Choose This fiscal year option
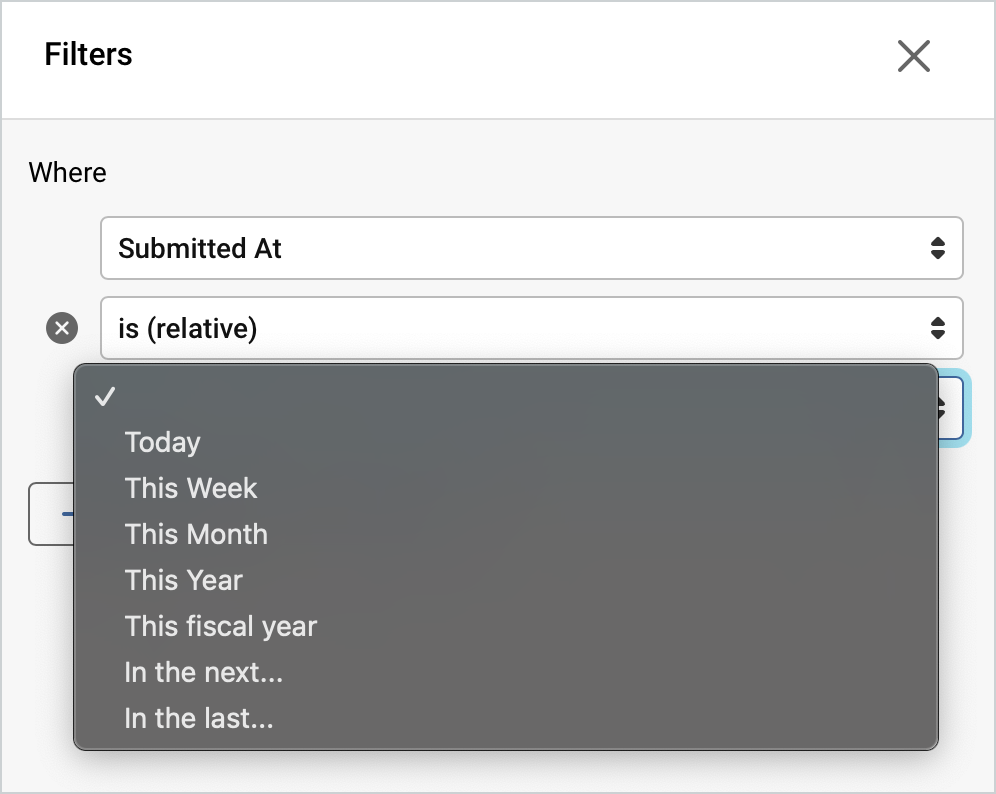The width and height of the screenshot is (996, 794). 220,626
